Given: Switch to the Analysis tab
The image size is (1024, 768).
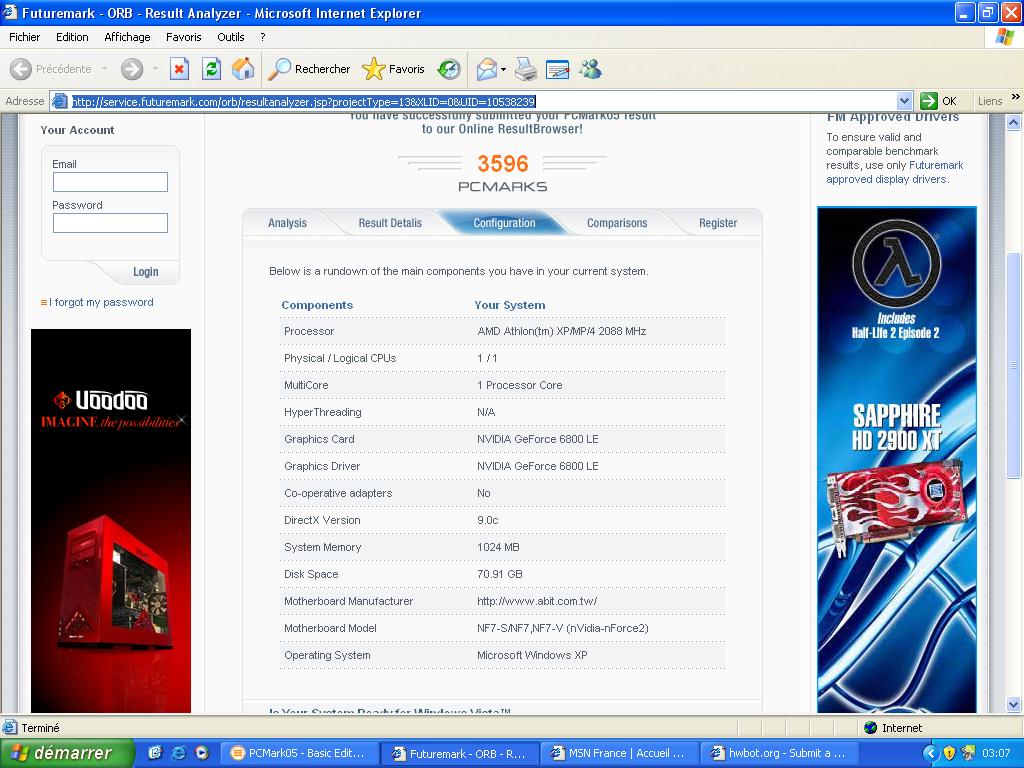Looking at the screenshot, I should click(287, 223).
